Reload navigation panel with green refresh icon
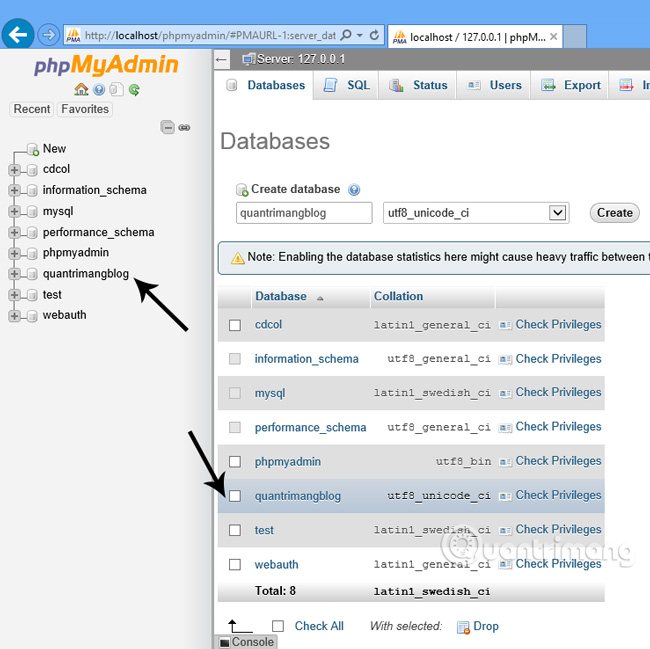The height and width of the screenshot is (649, 650). tap(134, 89)
